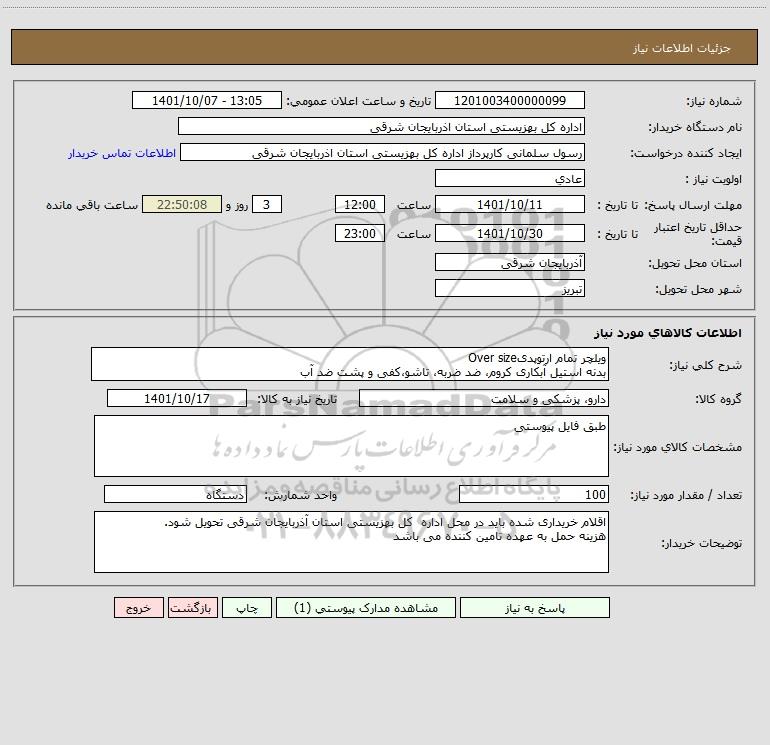Click the خروج exit button
The image size is (770, 745).
pyautogui.click(x=138, y=608)
